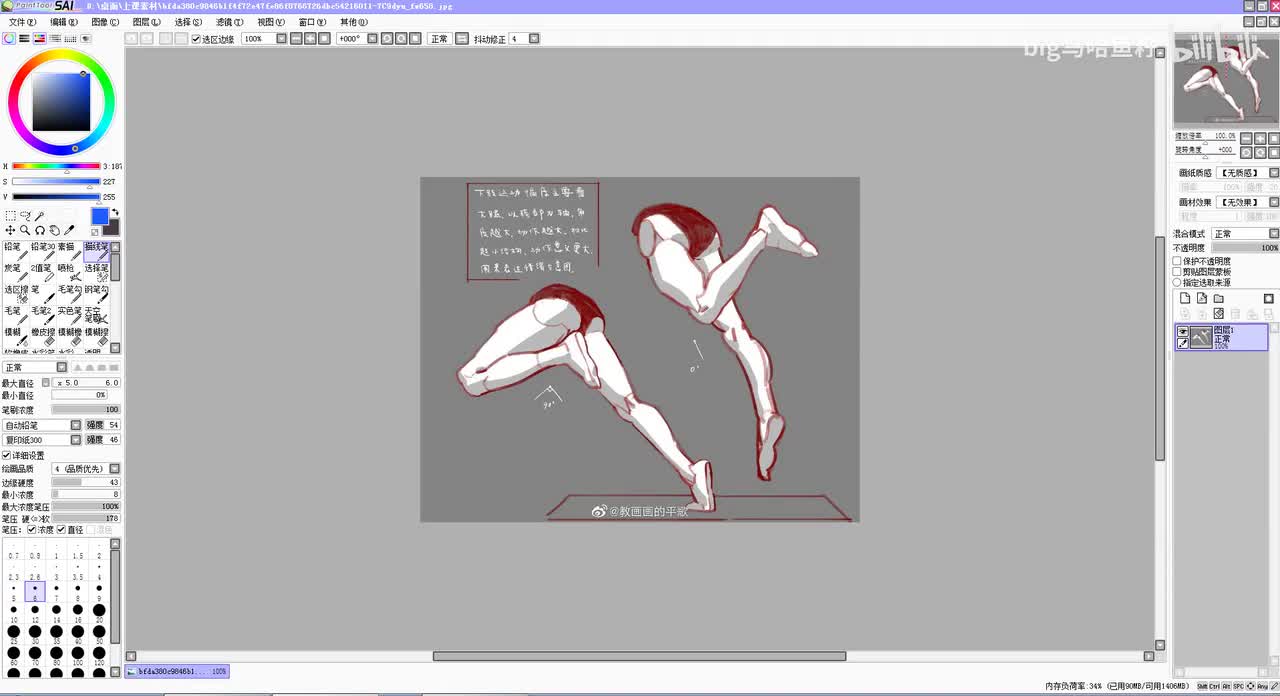Select the rotate canvas tool
Viewport: 1280px width, 696px height.
[x=40, y=230]
